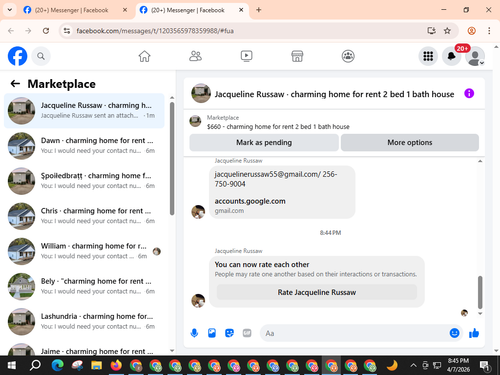Click the voice clip microphone icon
This screenshot has width=500, height=375.
[194, 333]
